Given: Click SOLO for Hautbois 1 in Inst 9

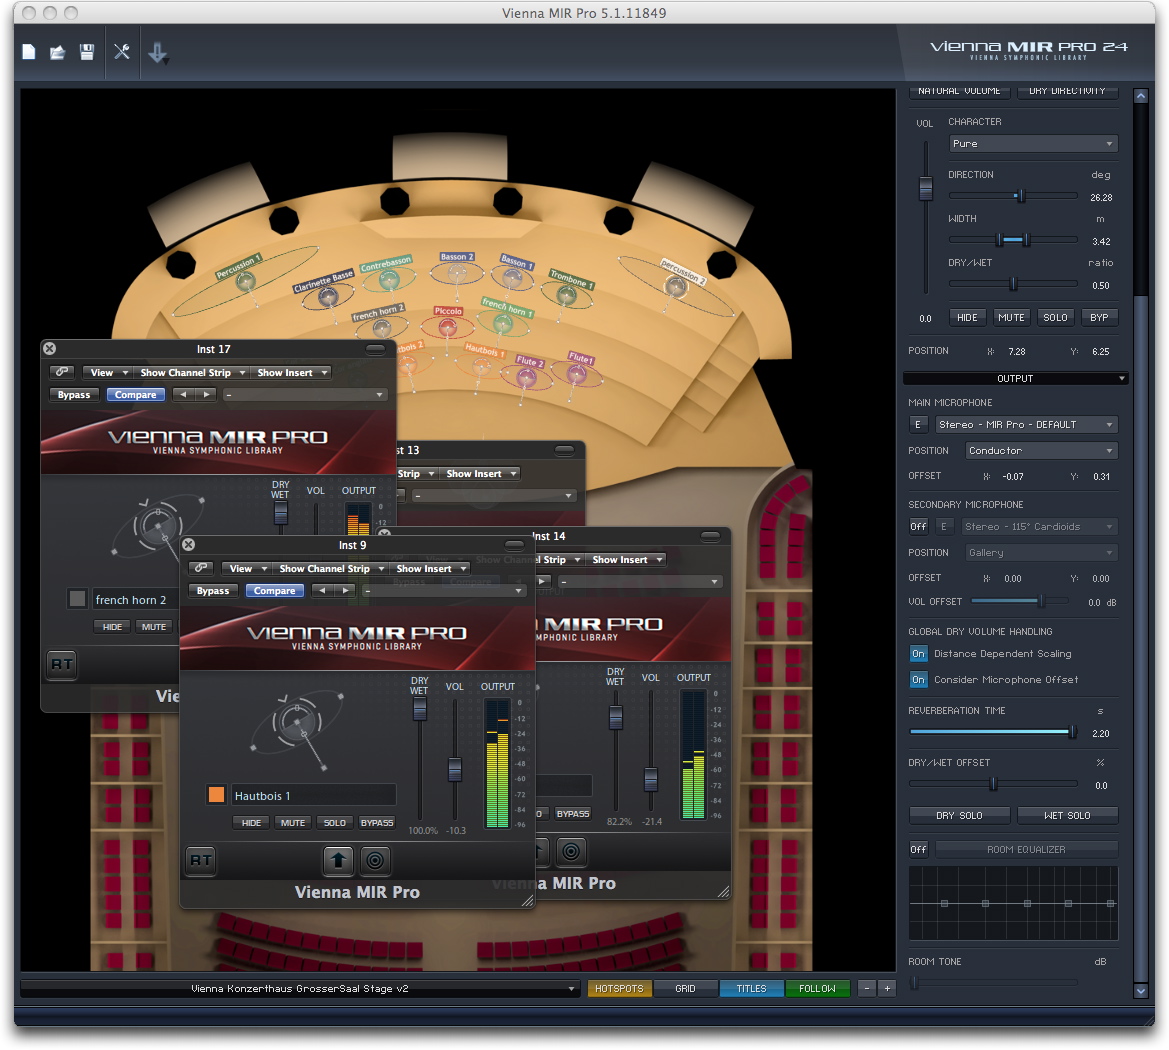Looking at the screenshot, I should pyautogui.click(x=335, y=823).
